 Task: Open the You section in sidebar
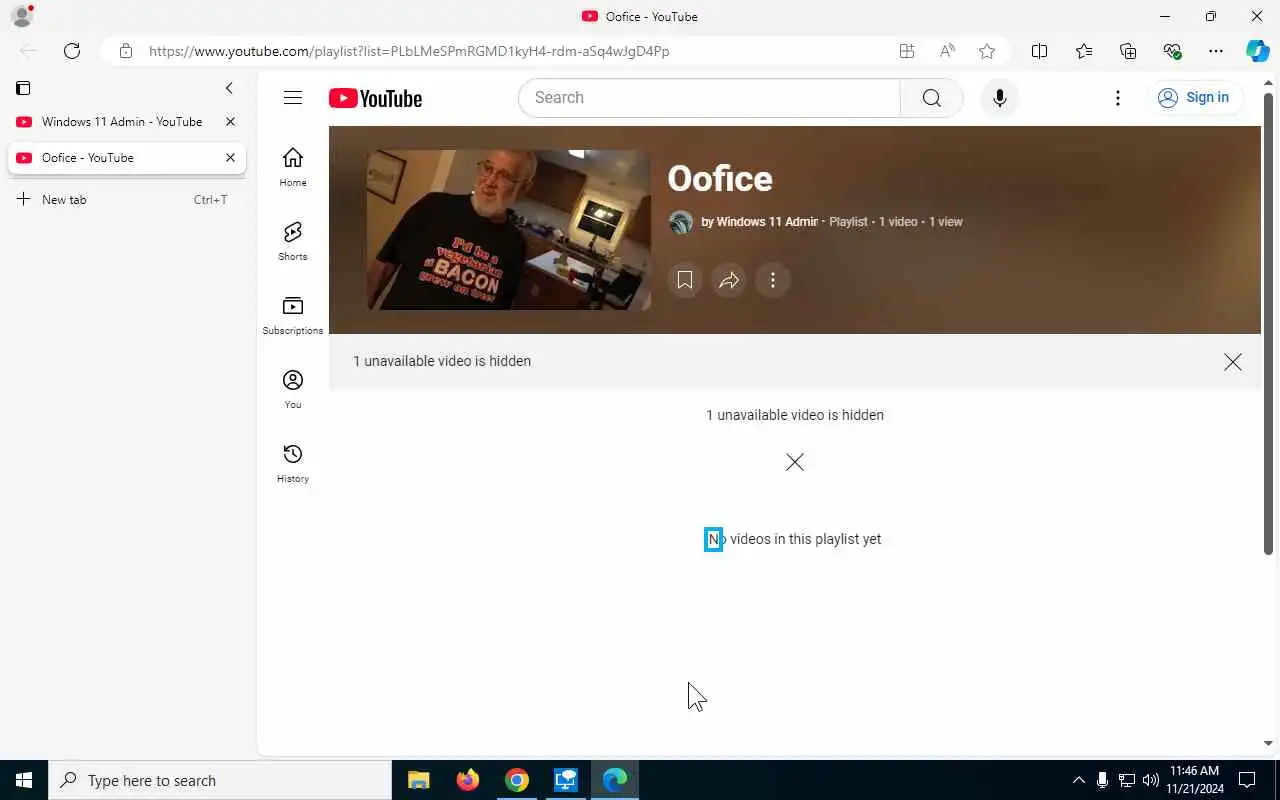coord(292,389)
